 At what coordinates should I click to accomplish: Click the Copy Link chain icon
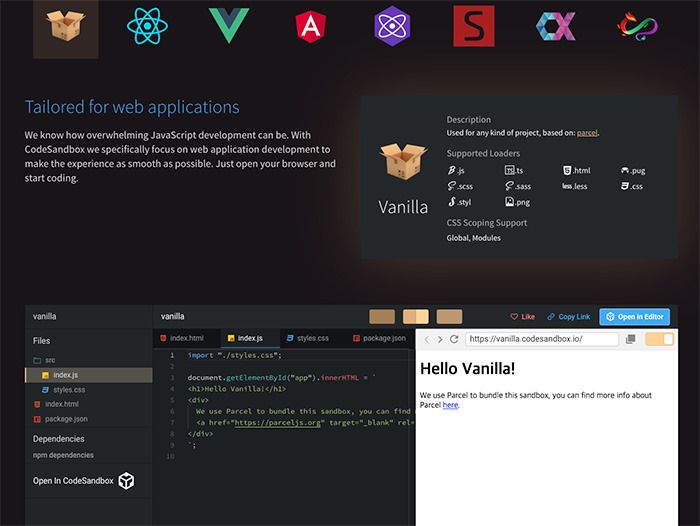551,317
